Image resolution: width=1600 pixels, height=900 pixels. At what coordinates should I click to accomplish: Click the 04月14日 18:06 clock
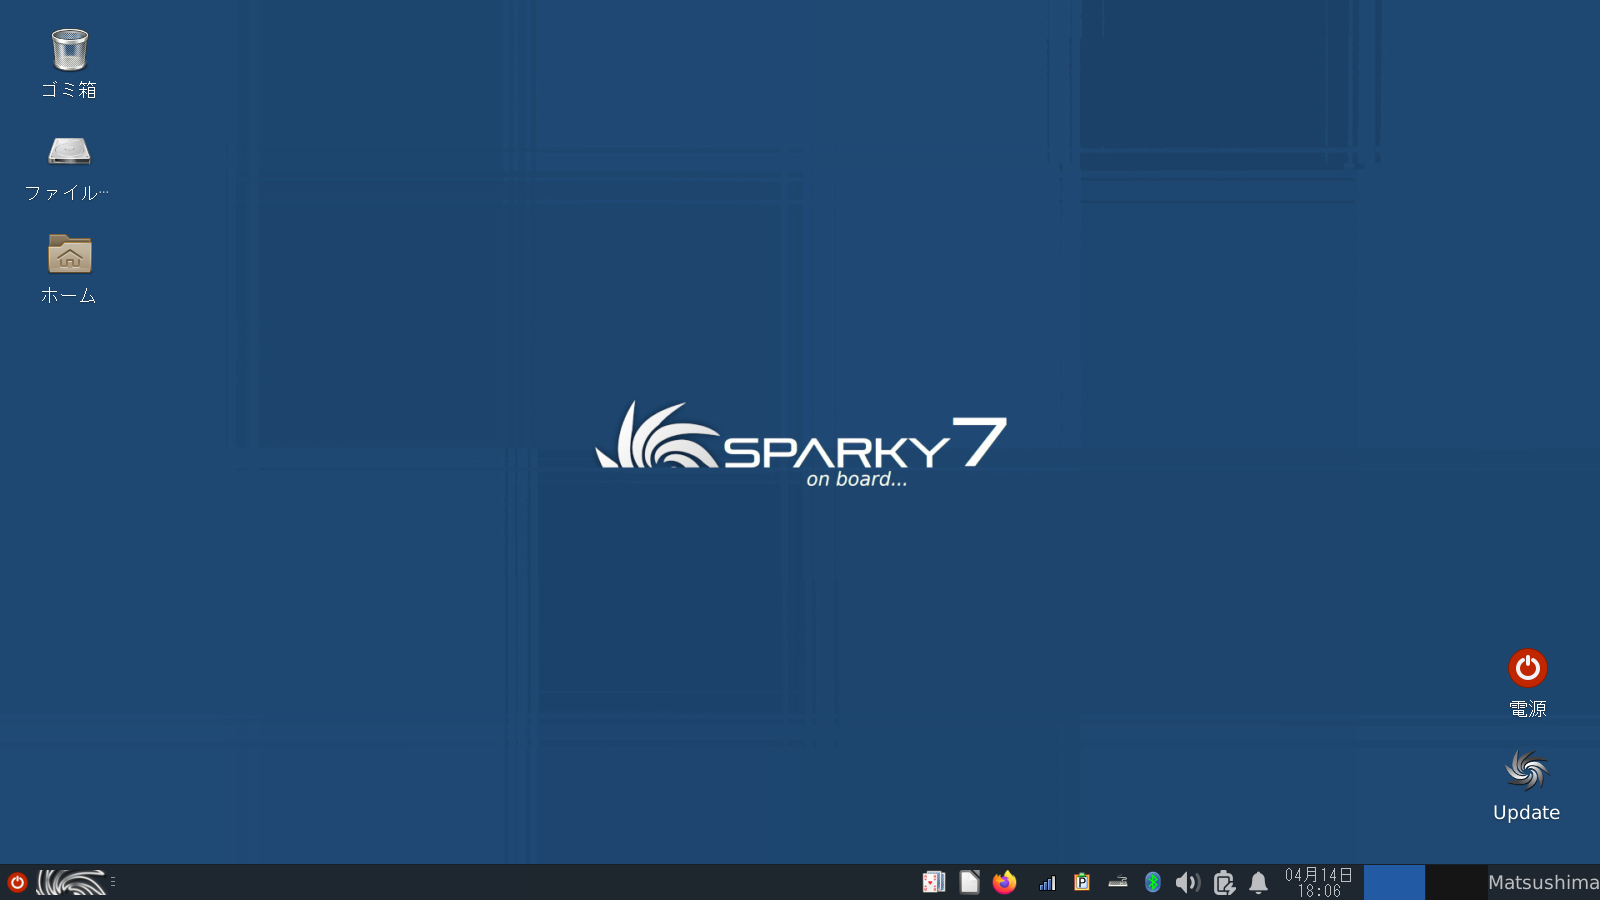pyautogui.click(x=1319, y=882)
